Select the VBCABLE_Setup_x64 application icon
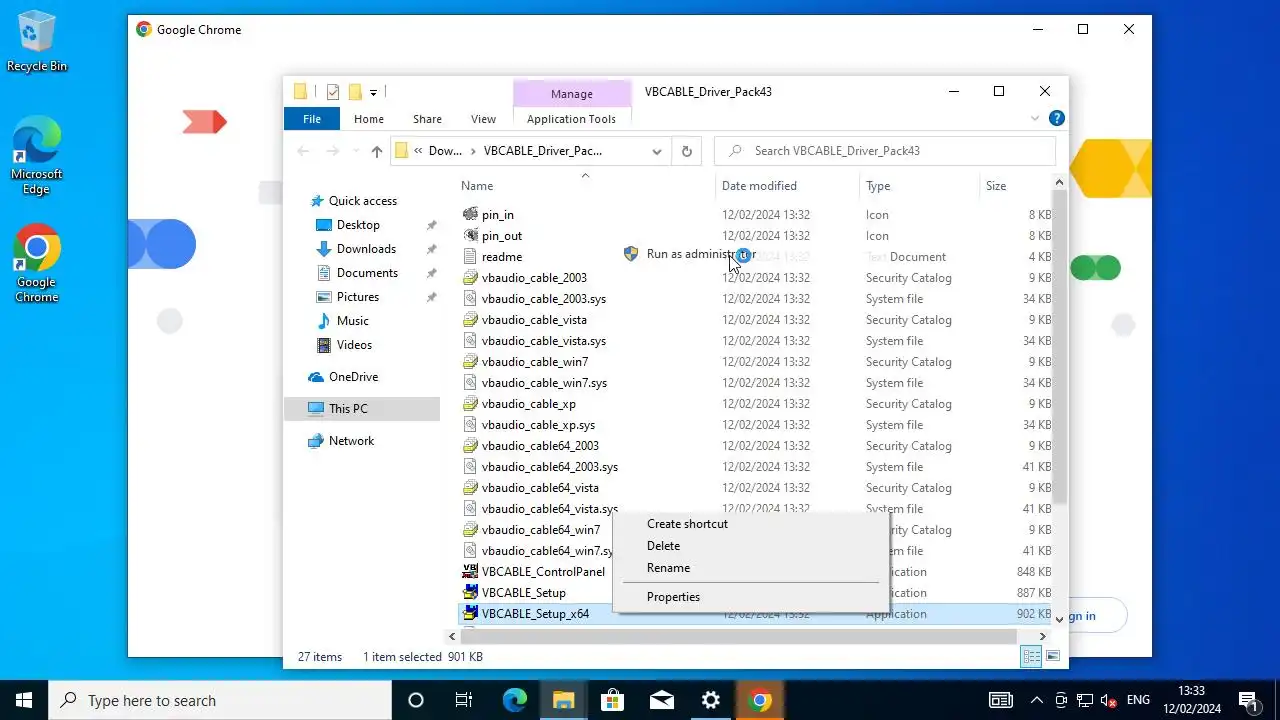This screenshot has width=1280, height=720. pyautogui.click(x=471, y=614)
